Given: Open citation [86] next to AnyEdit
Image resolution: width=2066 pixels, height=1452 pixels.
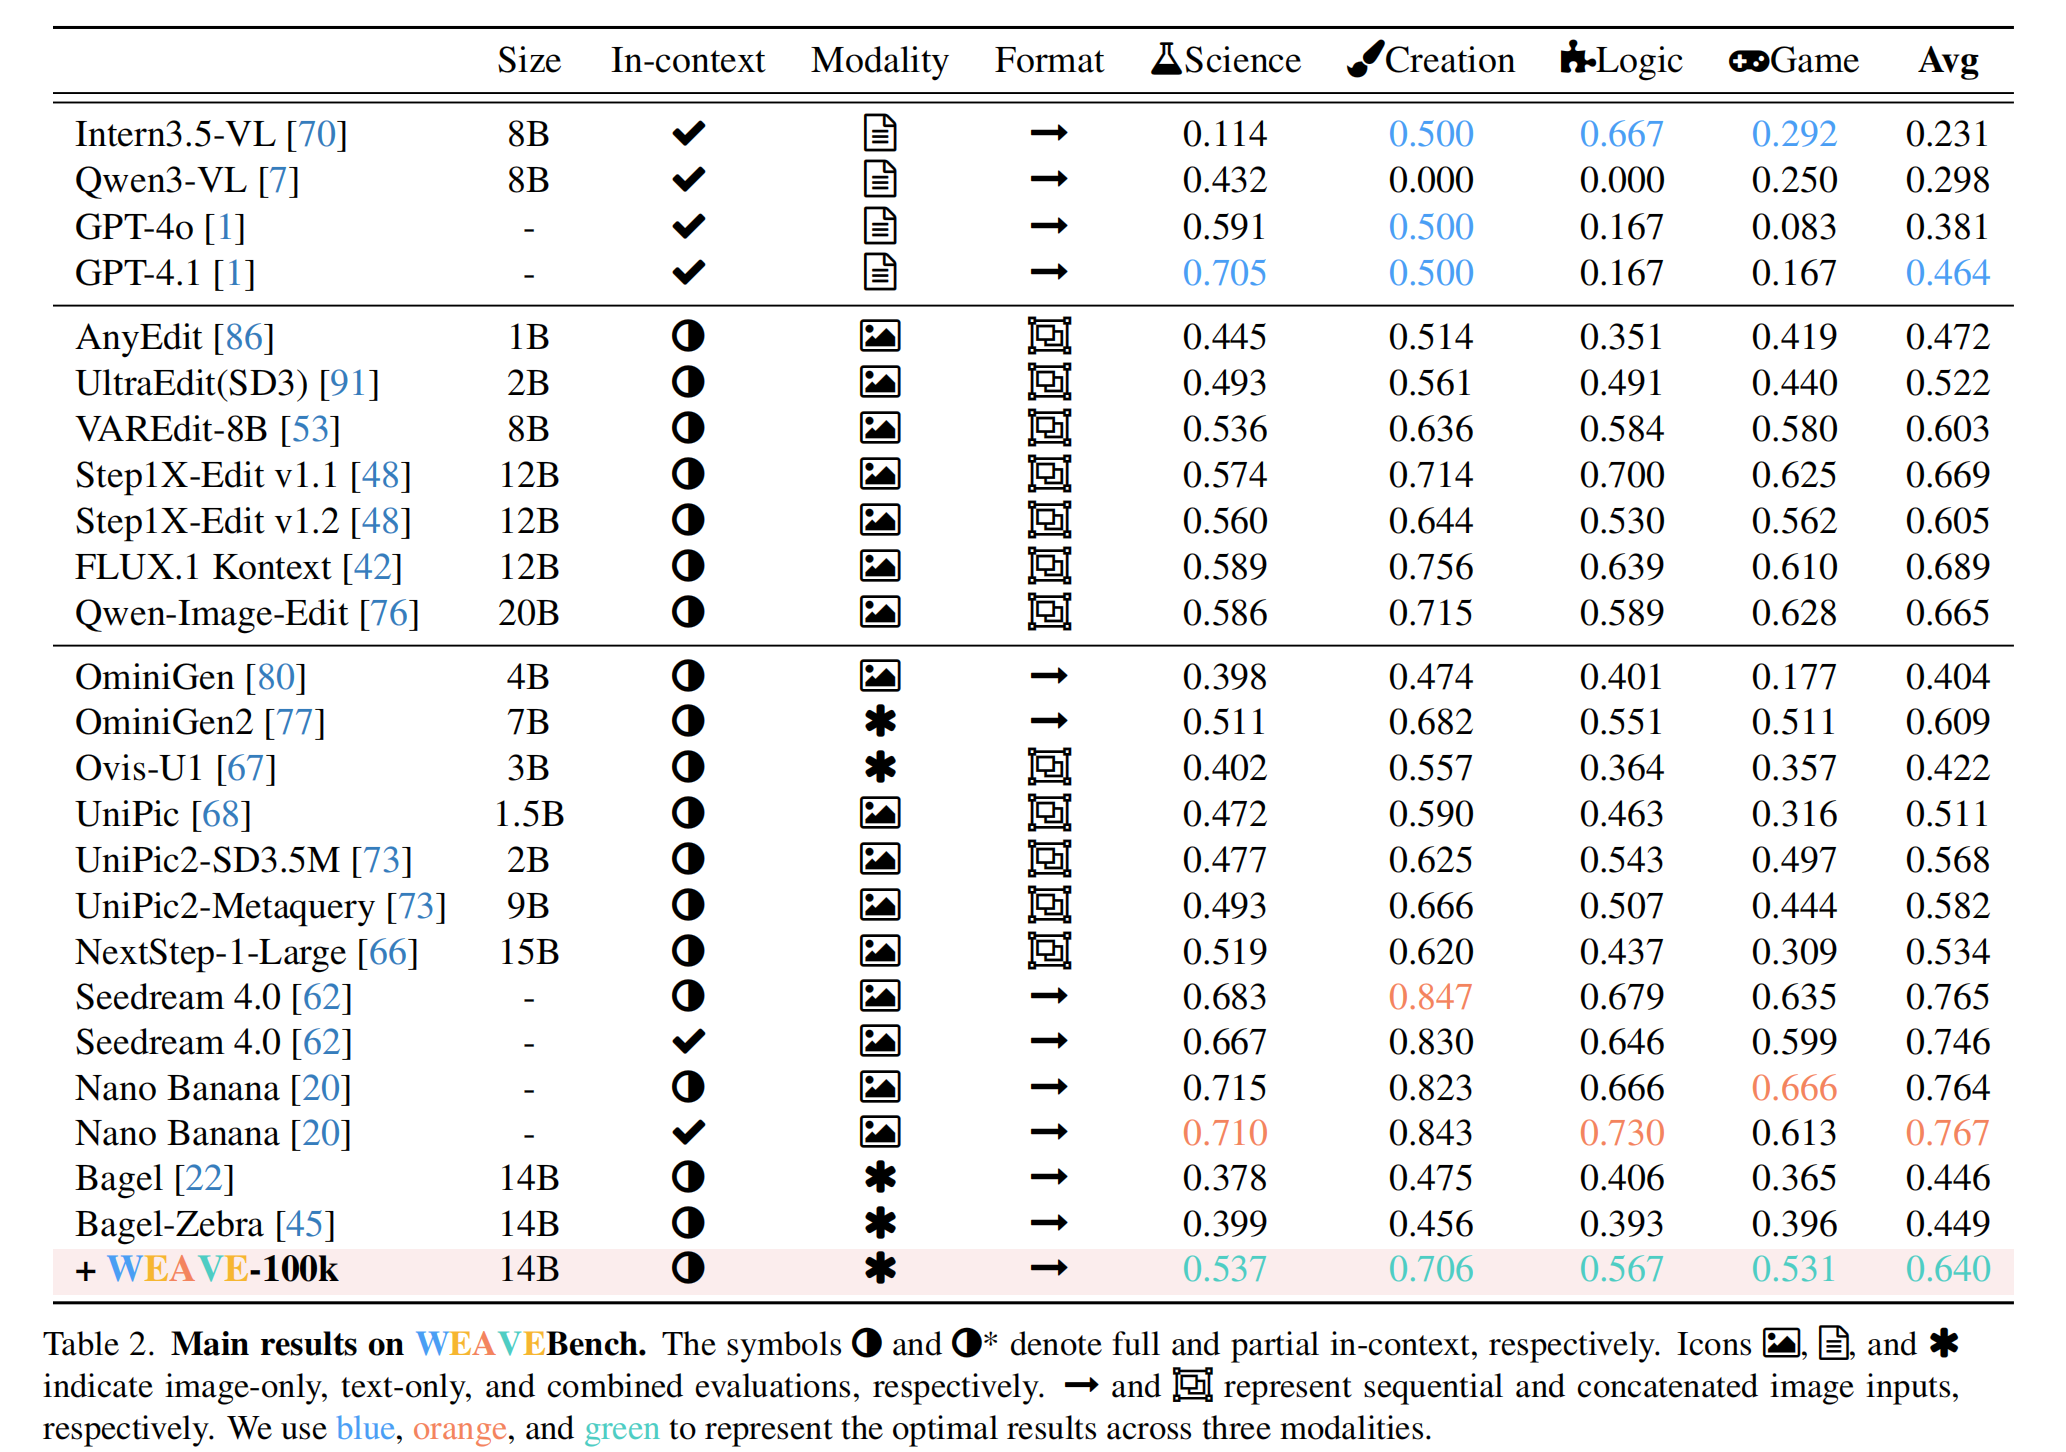Looking at the screenshot, I should click(244, 337).
